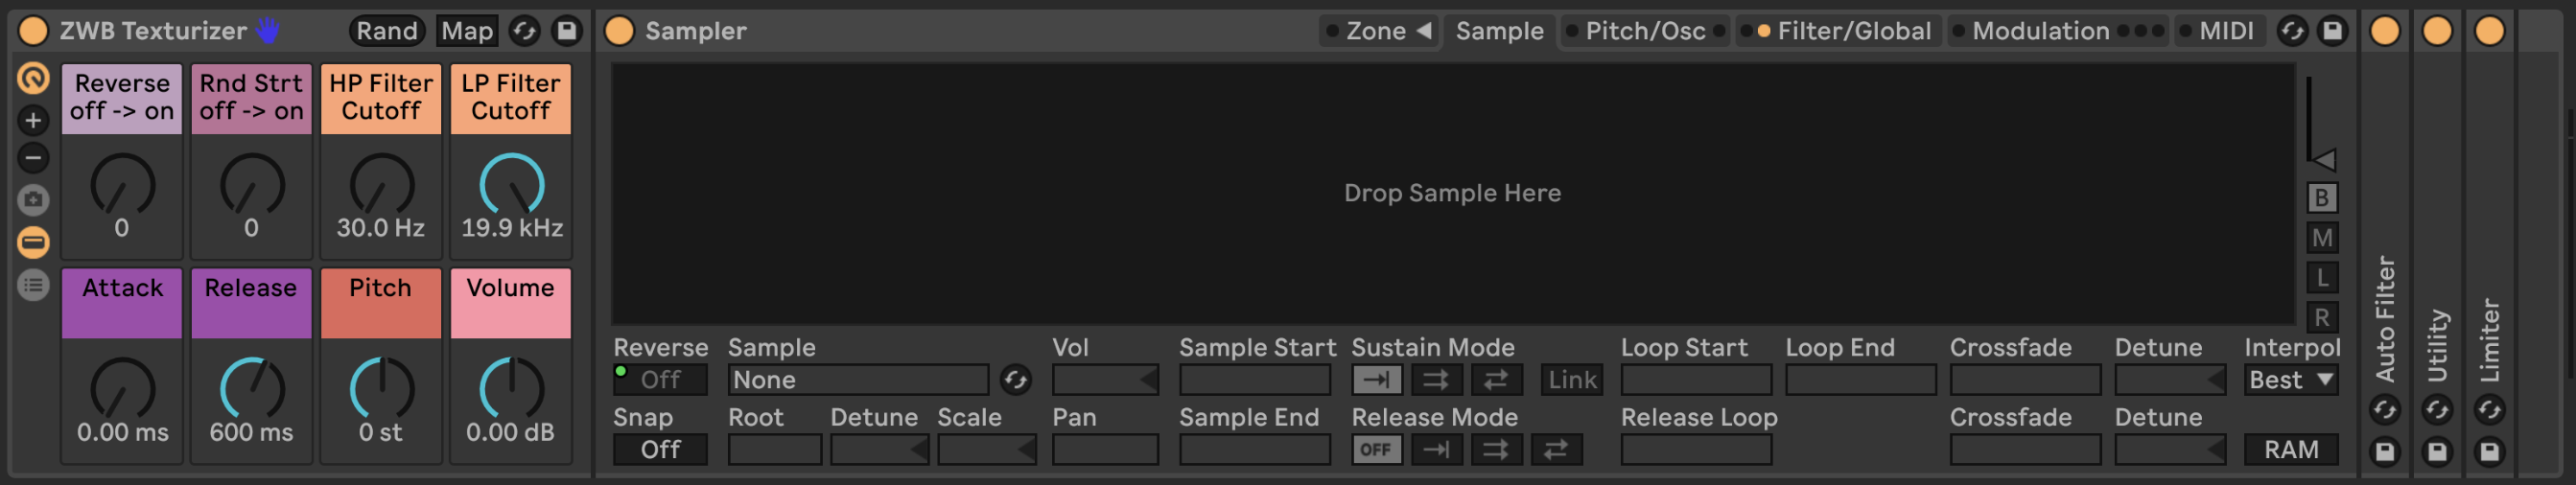
Task: Toggle the Snap Off button
Action: point(660,450)
